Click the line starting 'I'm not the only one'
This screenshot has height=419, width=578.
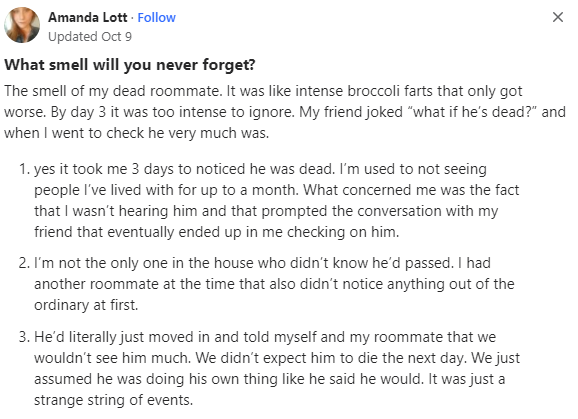[x=262, y=263]
